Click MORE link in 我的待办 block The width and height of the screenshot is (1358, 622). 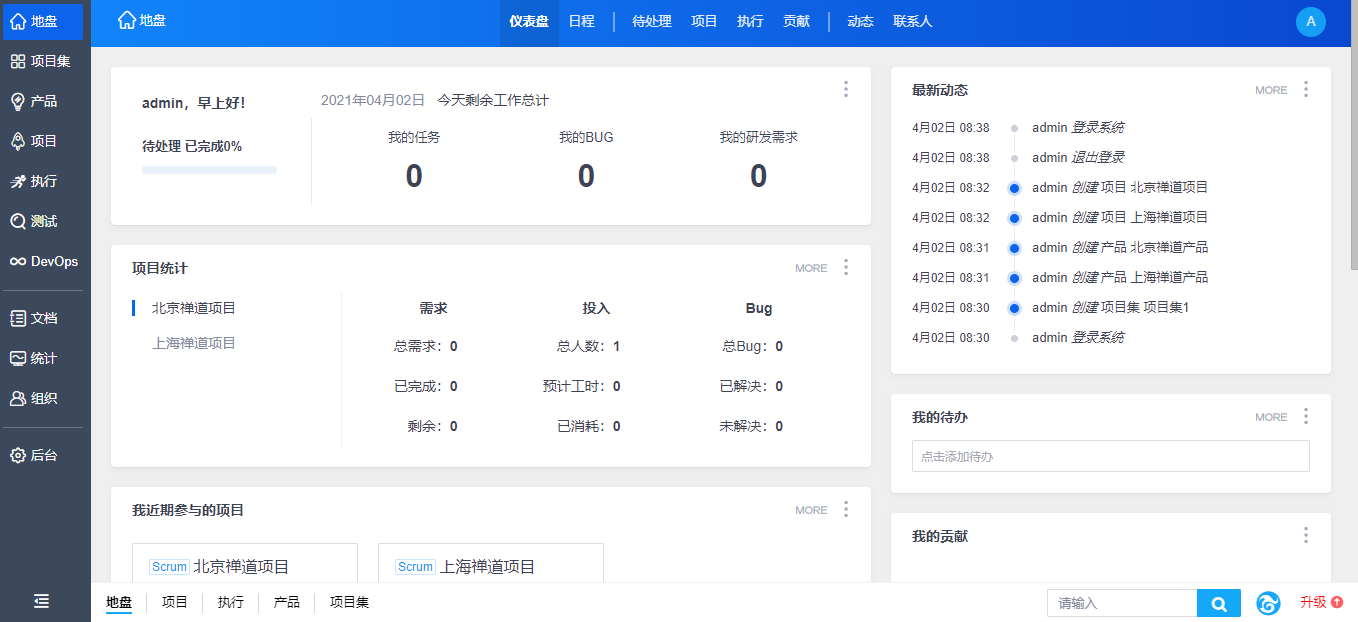point(1271,417)
